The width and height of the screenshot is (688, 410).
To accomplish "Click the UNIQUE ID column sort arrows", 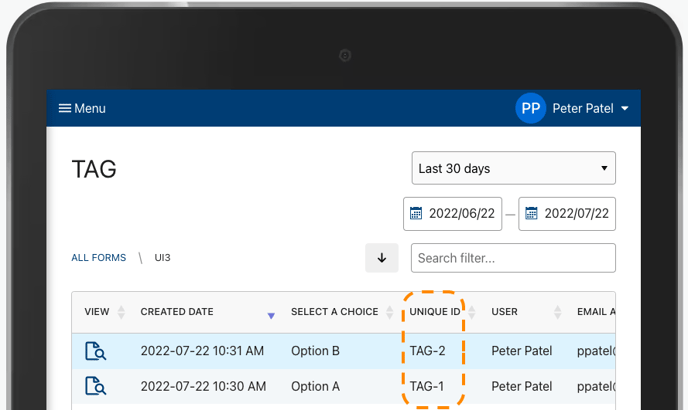I will [x=472, y=312].
